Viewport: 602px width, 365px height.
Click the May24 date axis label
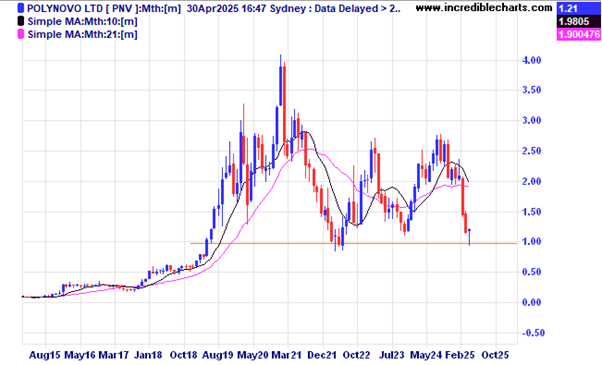(x=426, y=355)
